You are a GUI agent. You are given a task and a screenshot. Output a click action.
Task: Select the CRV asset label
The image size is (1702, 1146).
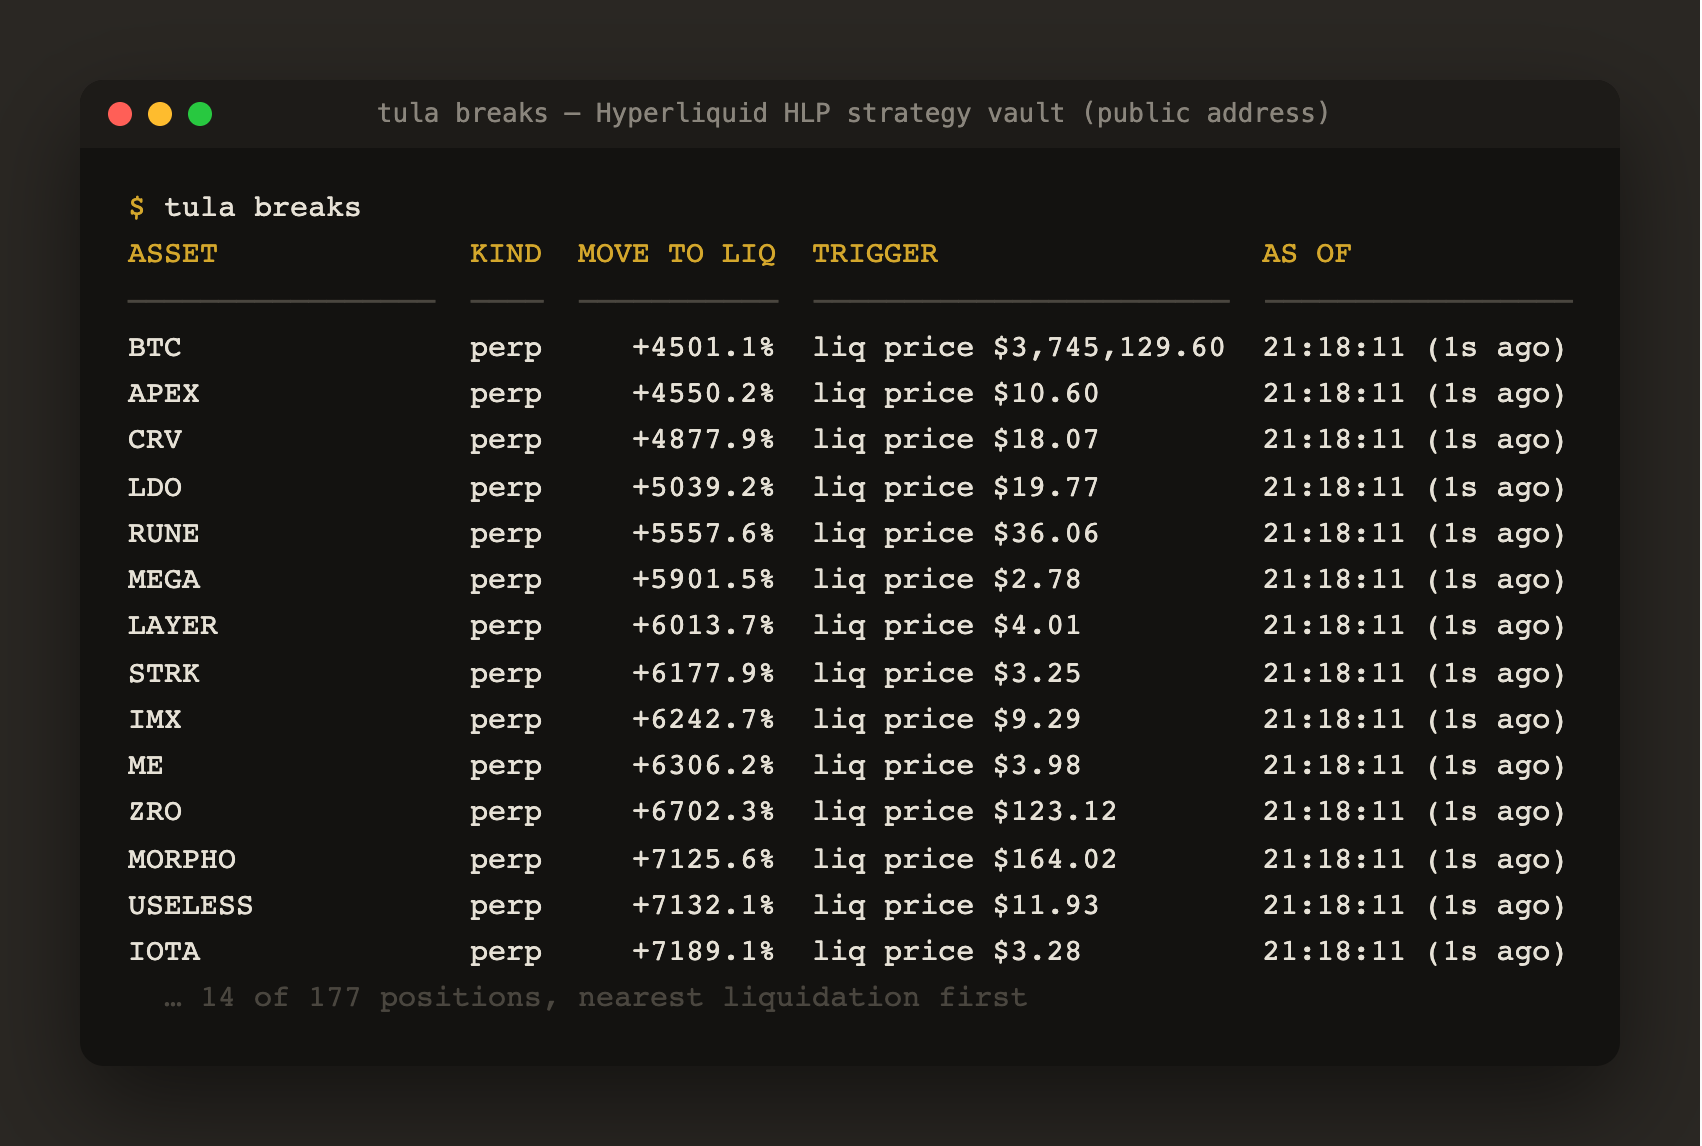point(155,440)
